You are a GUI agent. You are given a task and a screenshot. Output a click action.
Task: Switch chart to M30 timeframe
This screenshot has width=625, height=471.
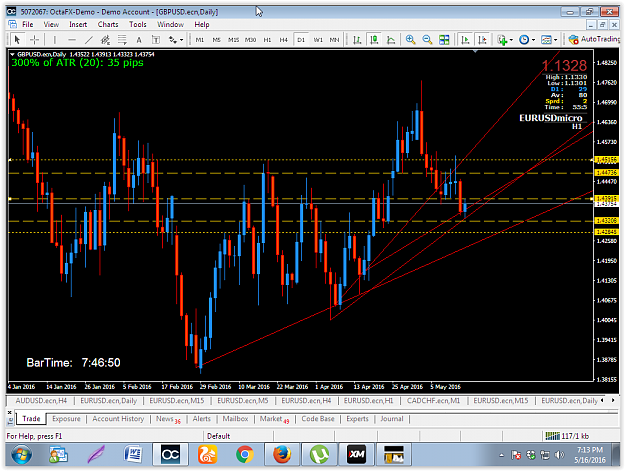coord(250,39)
